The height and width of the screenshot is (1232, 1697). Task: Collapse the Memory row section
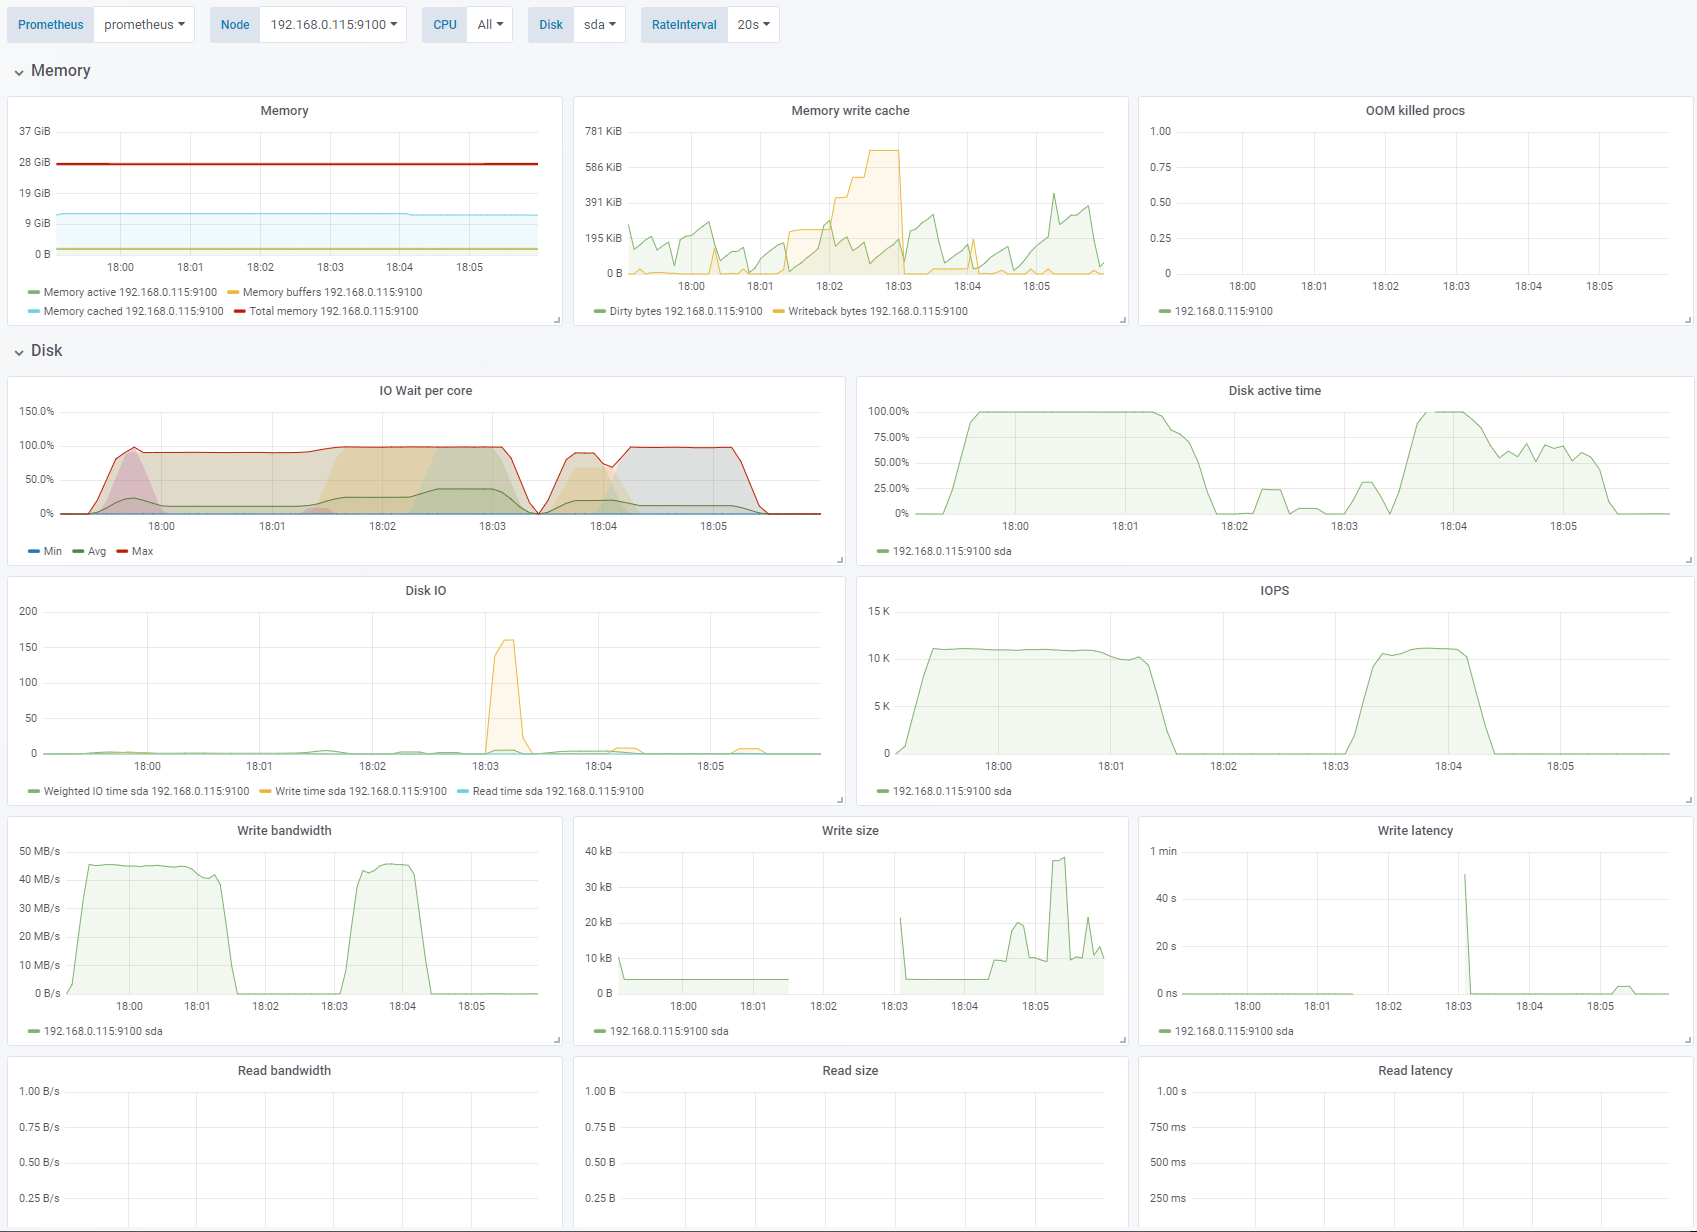coord(19,72)
